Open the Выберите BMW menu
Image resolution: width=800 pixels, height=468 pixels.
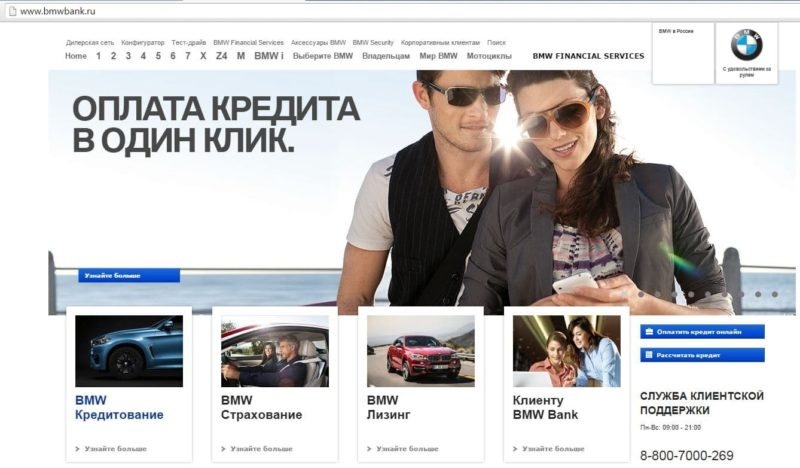(x=323, y=56)
